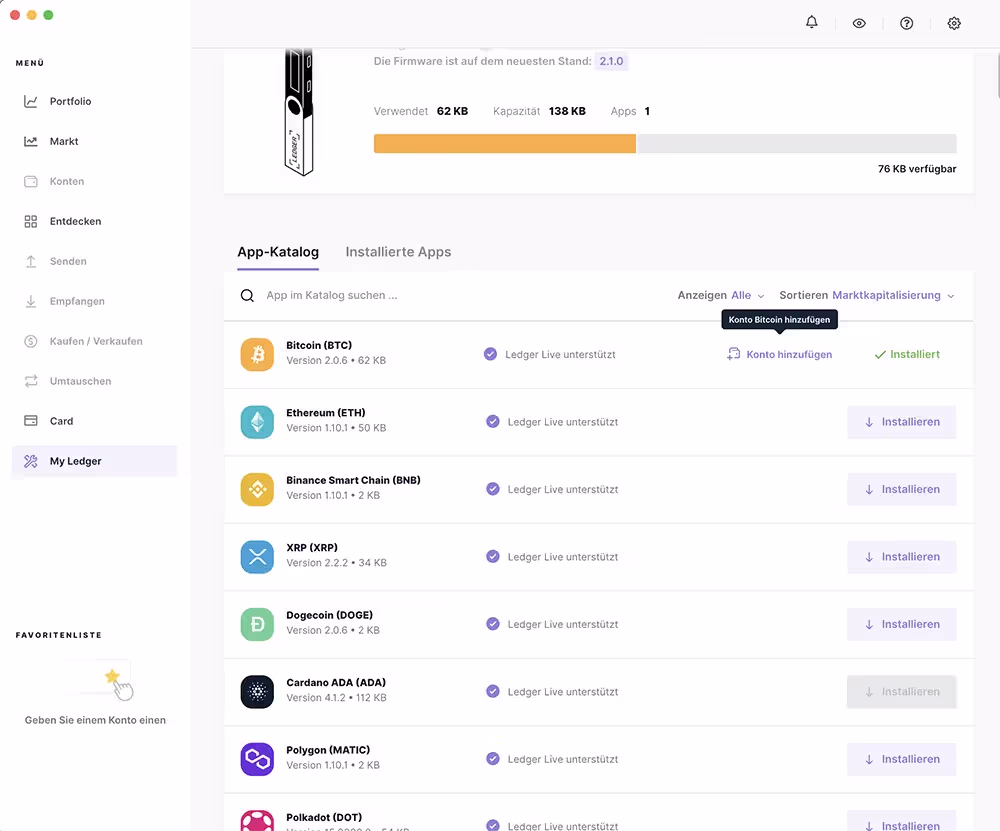Click the orange storage usage bar
Viewport: 1000px width, 831px height.
[x=504, y=143]
